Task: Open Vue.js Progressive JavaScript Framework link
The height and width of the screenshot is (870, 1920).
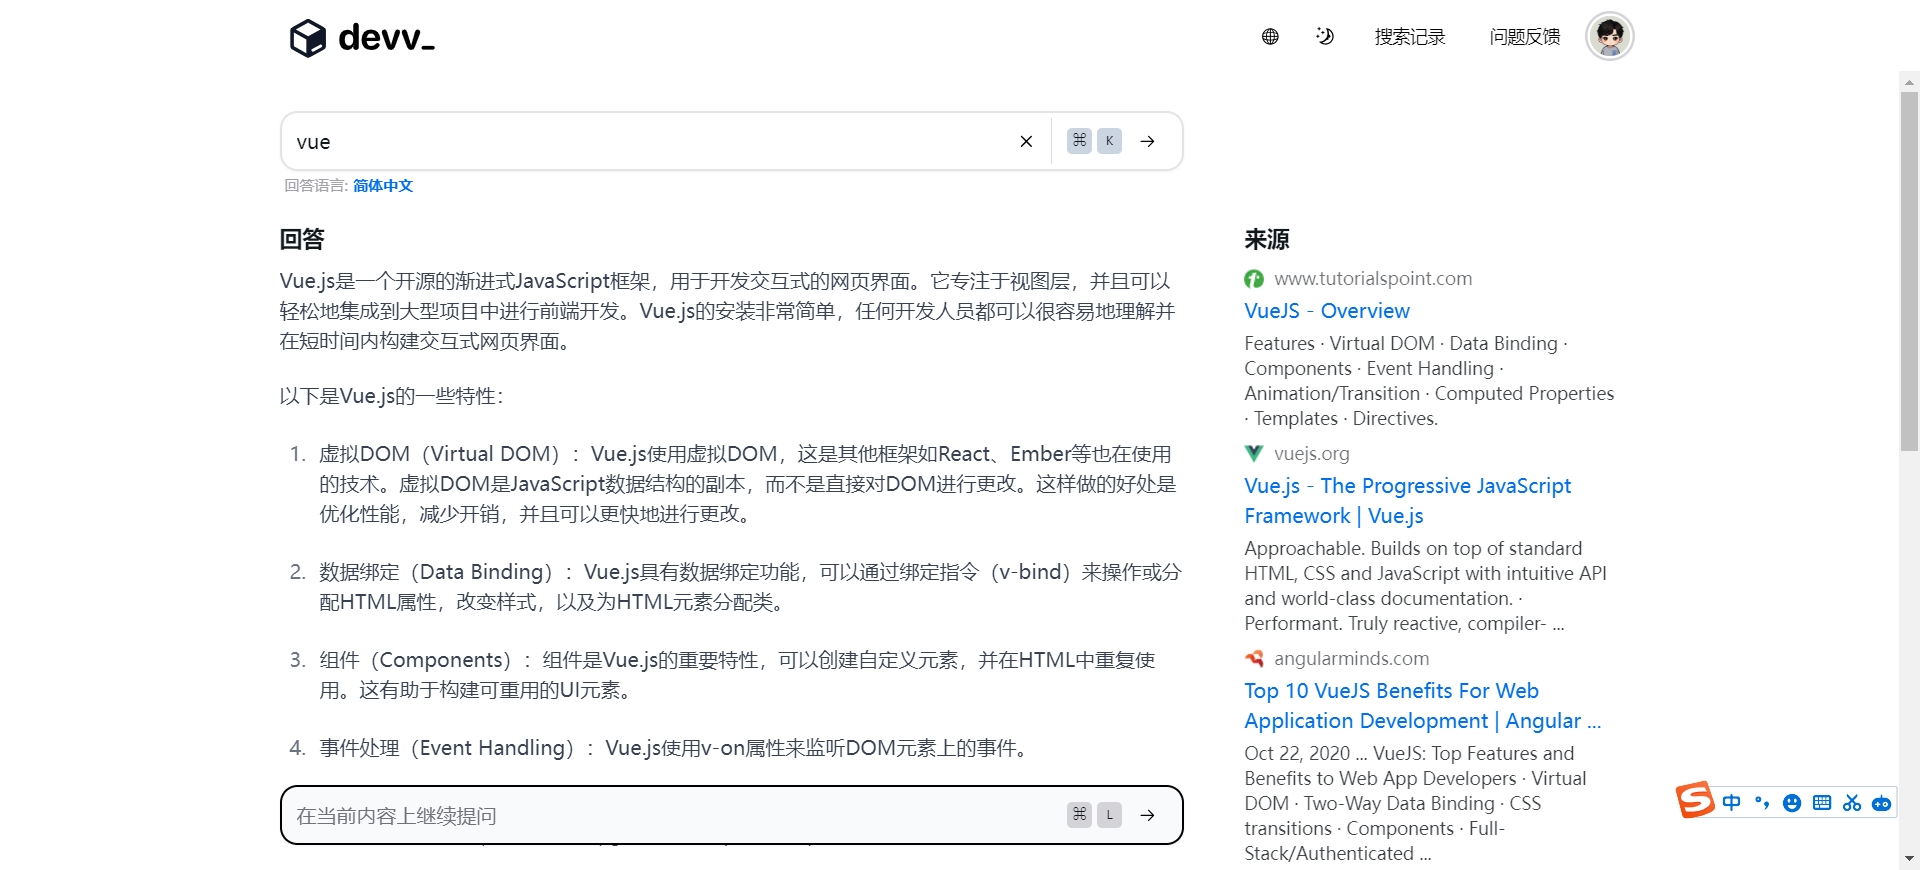Action: pyautogui.click(x=1408, y=501)
